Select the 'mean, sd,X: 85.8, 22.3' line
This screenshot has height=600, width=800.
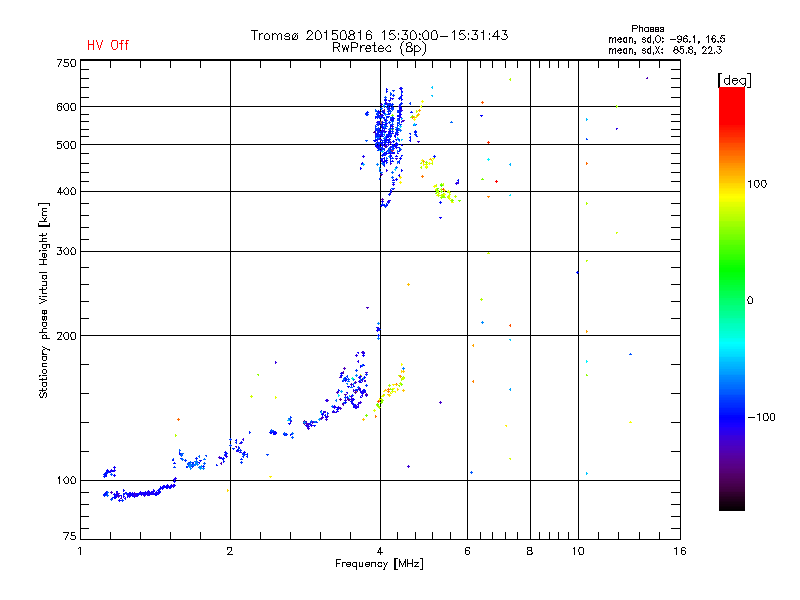[665, 50]
